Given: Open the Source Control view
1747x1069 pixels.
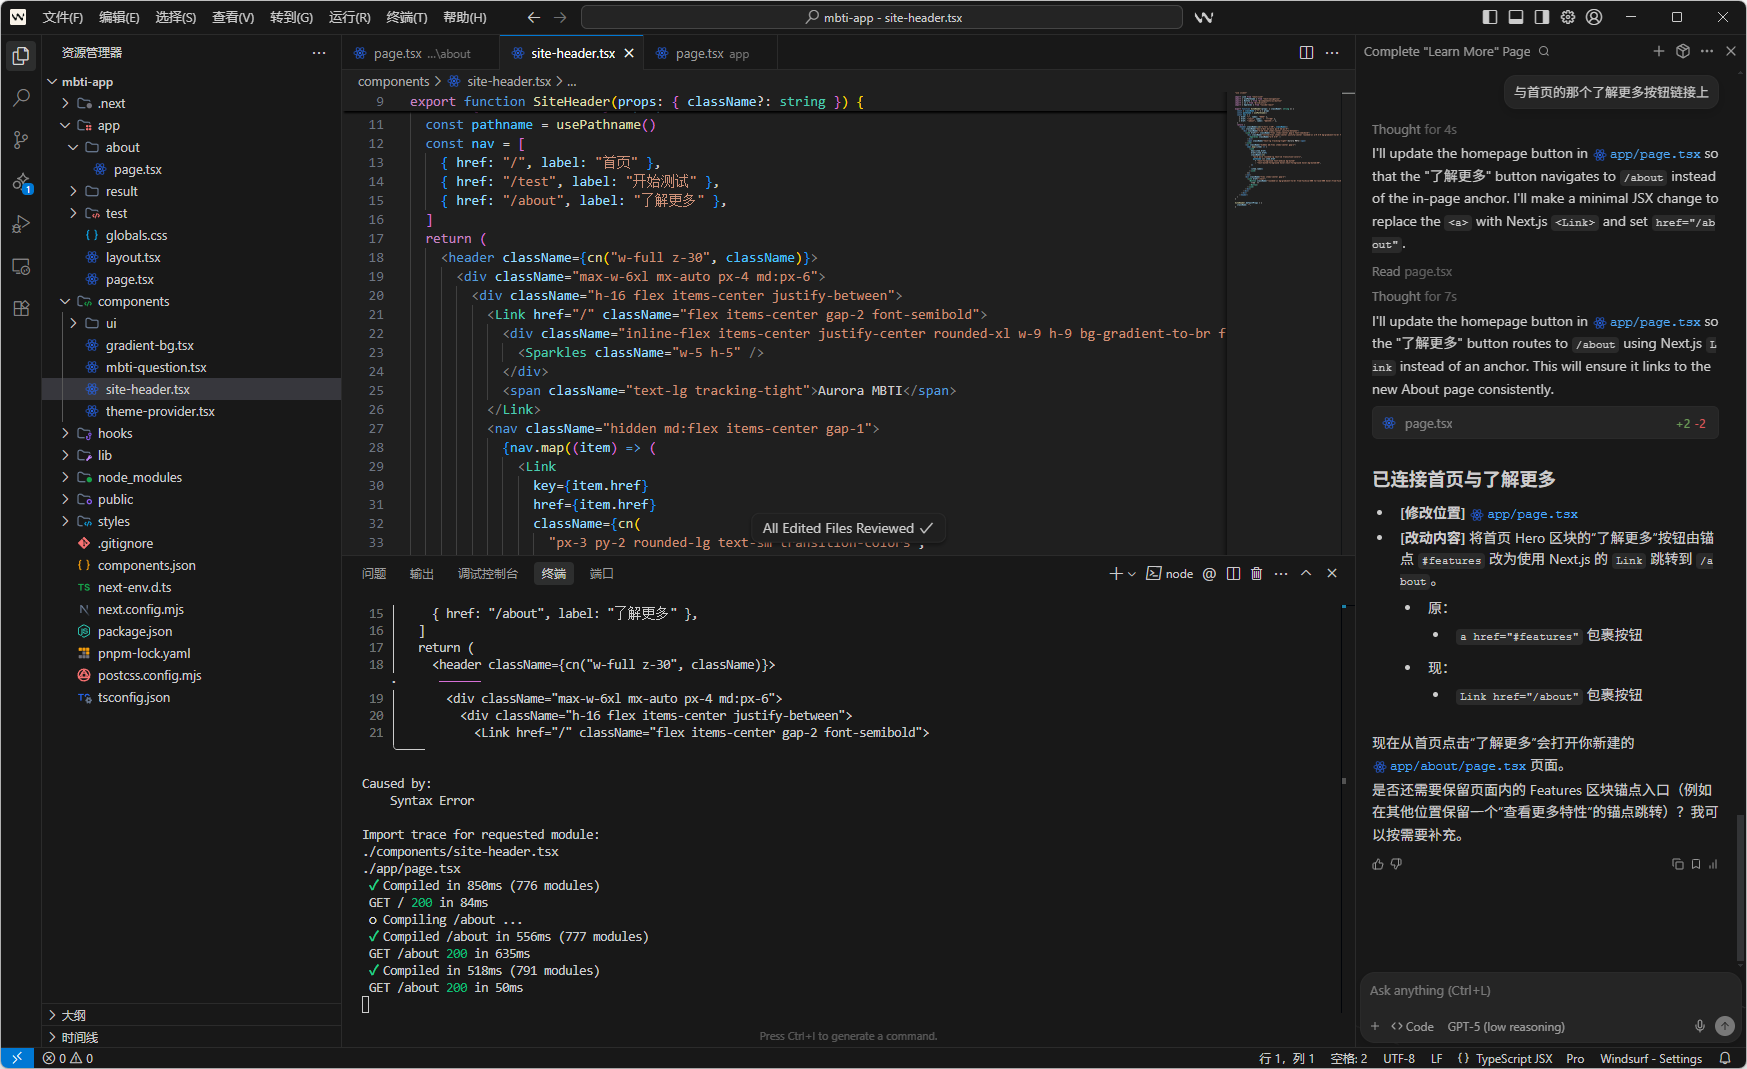Looking at the screenshot, I should coord(21,140).
